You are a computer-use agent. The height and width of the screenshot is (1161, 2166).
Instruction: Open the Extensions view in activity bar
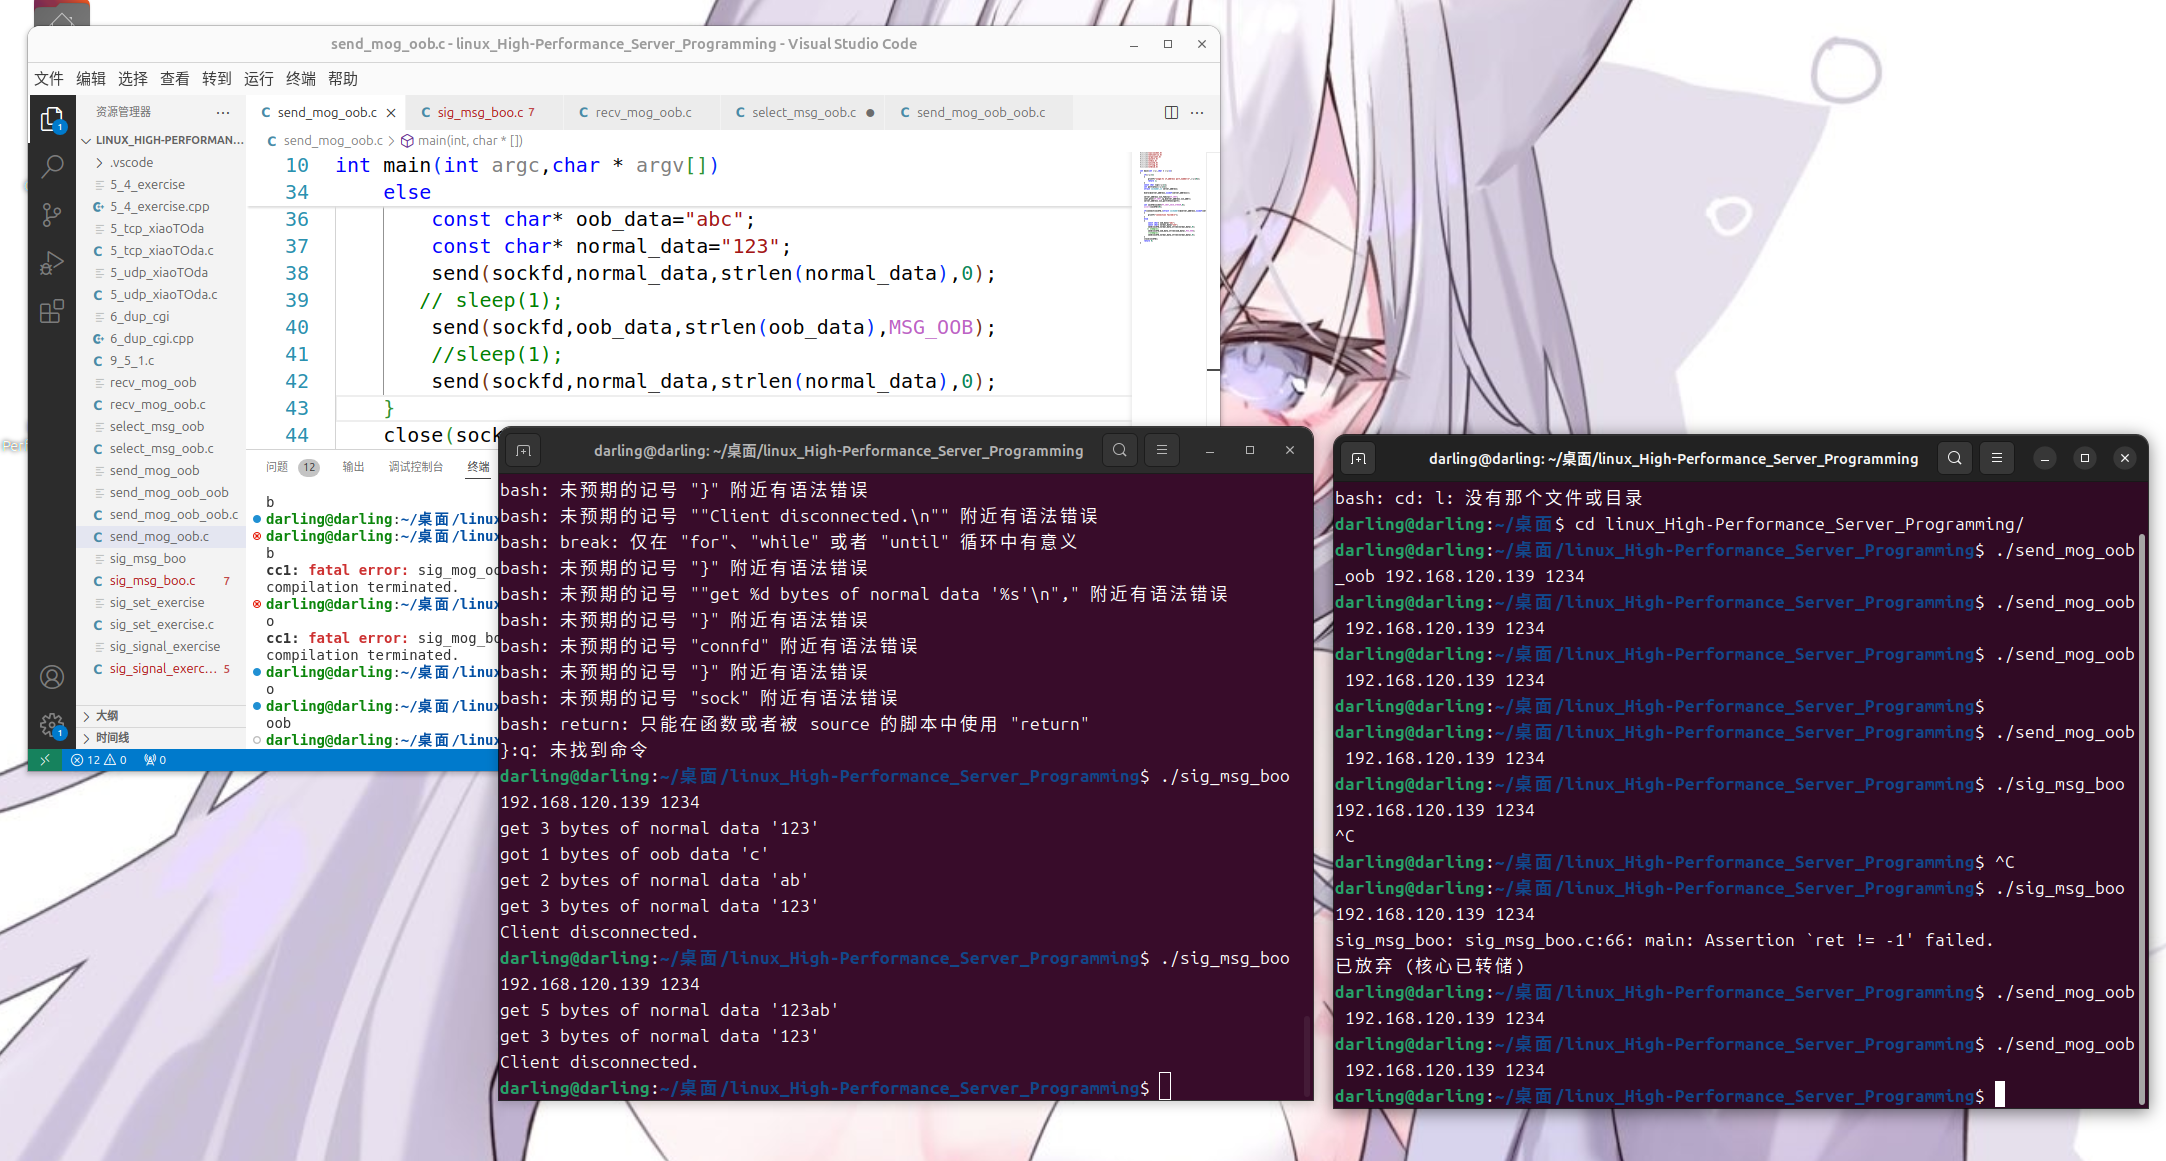pos(52,311)
